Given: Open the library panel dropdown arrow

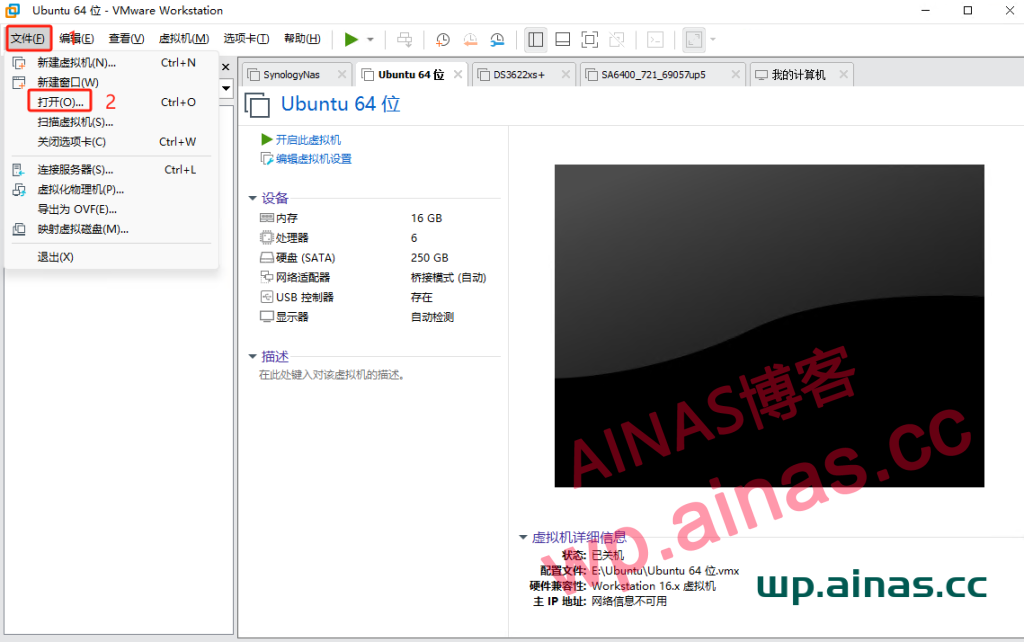Looking at the screenshot, I should [226, 88].
